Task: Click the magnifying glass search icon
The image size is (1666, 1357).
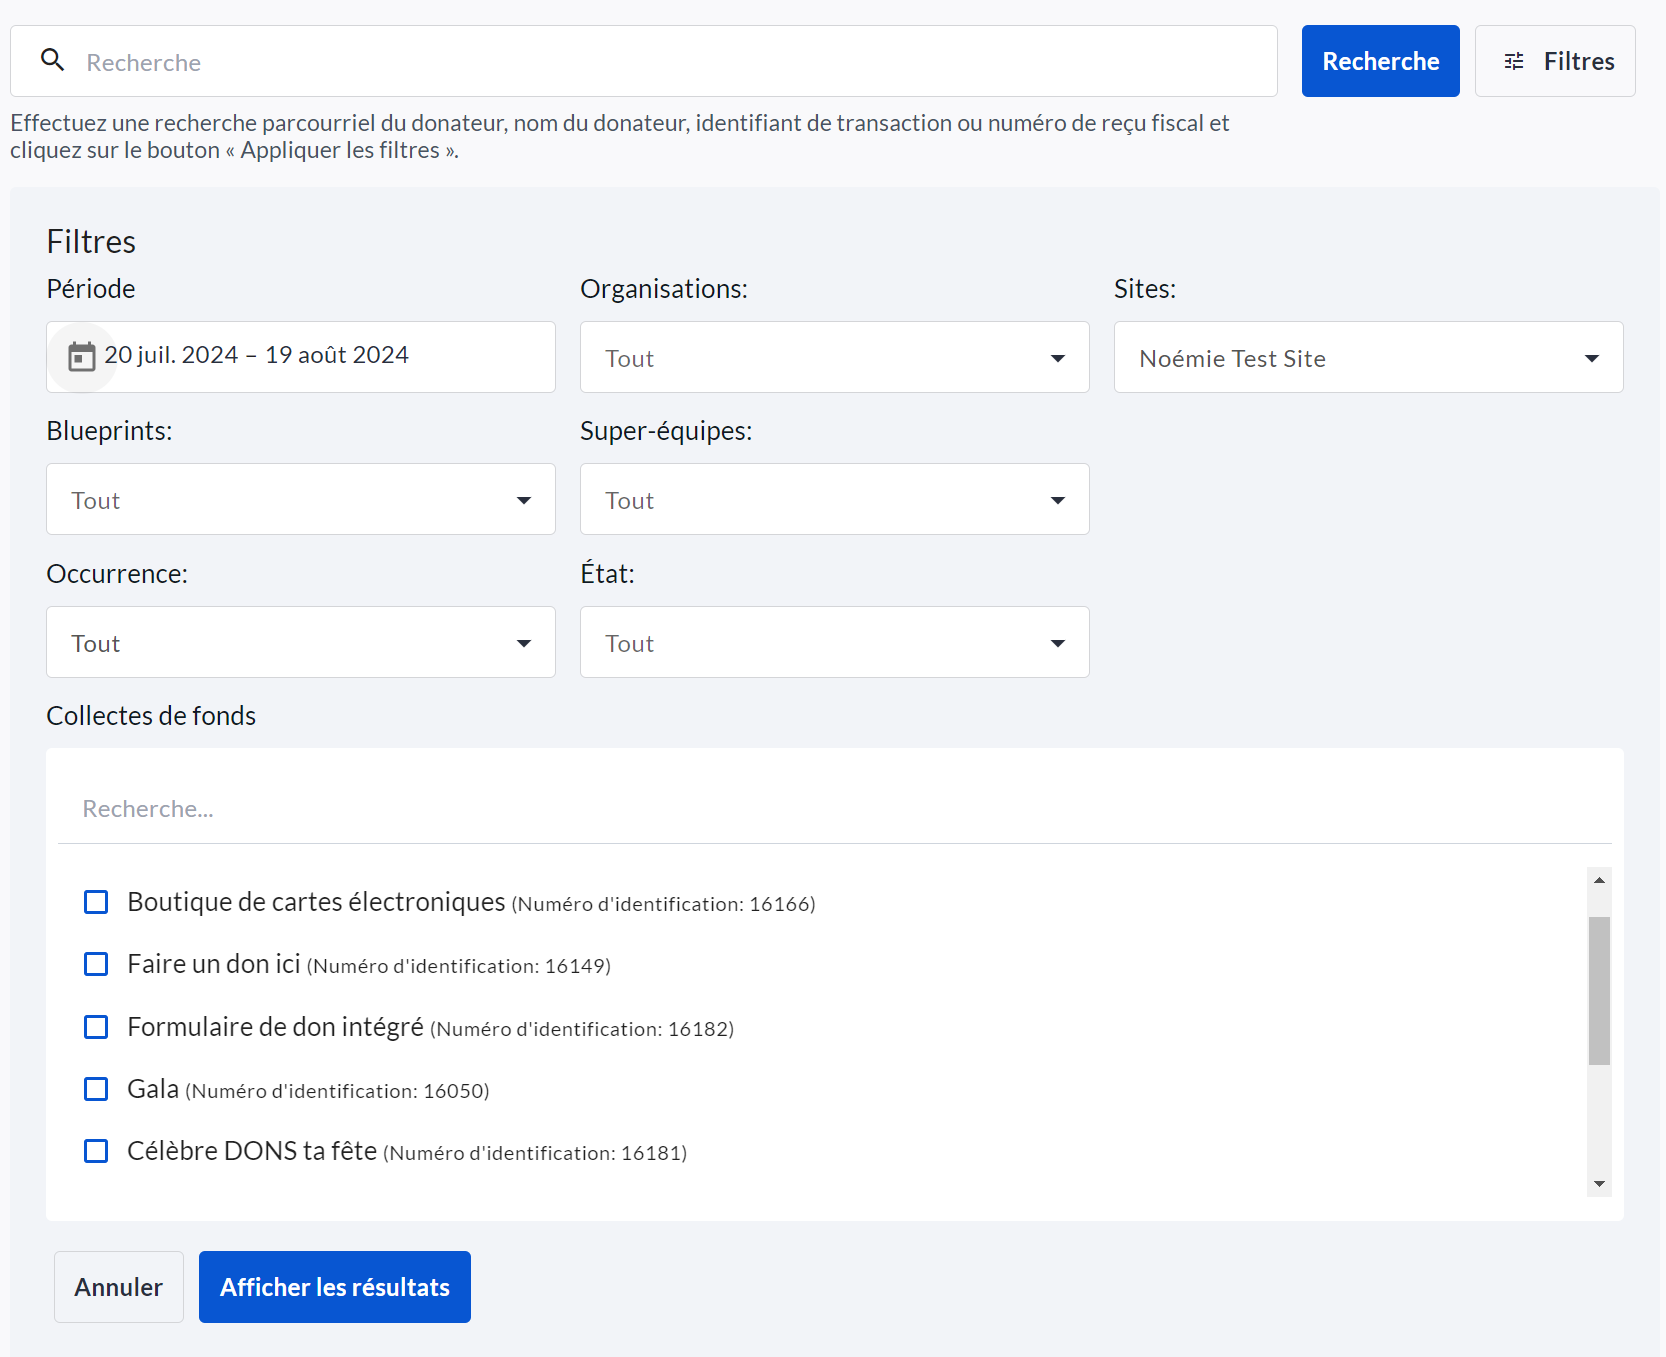Action: pyautogui.click(x=53, y=61)
